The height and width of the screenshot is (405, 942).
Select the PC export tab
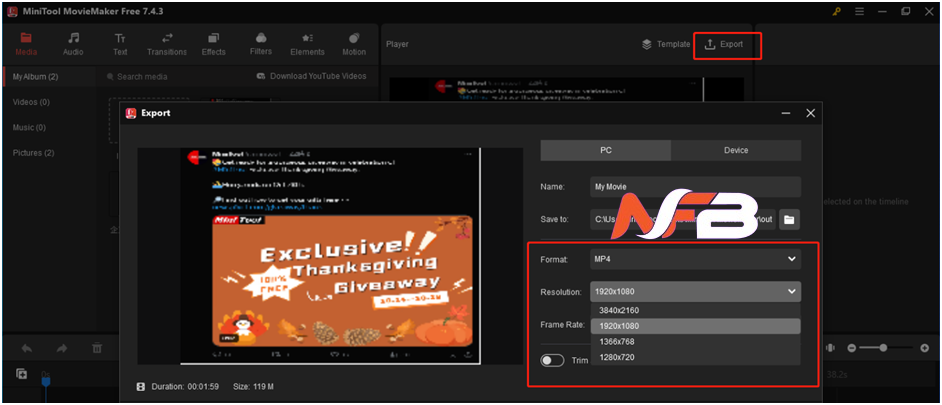pos(605,150)
